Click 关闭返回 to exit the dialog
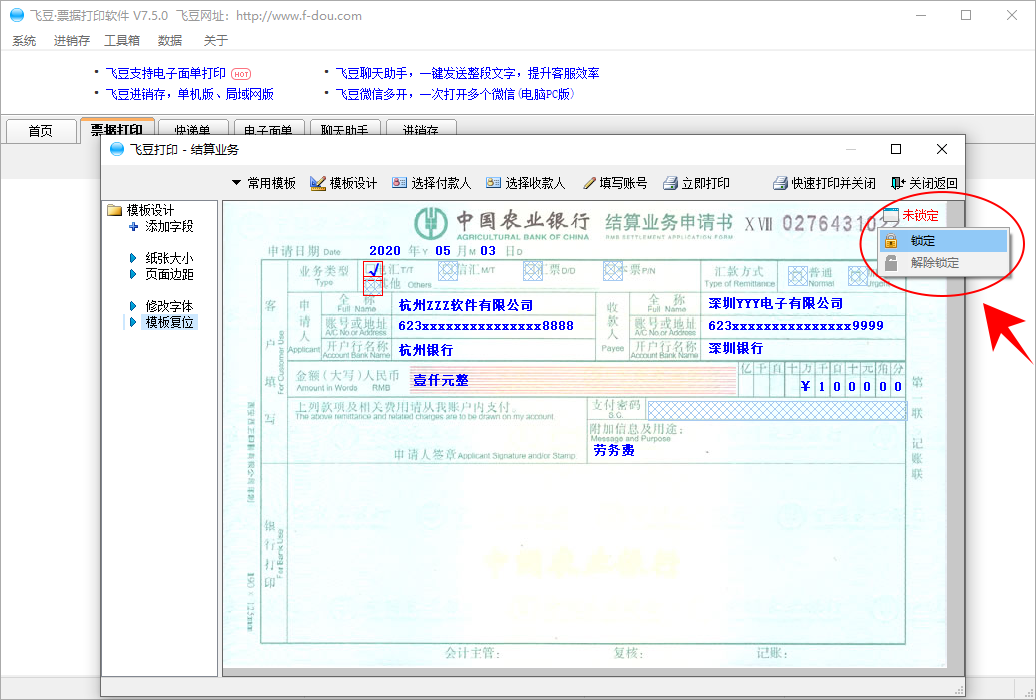Screen dimensions: 1036x700 point(924,183)
